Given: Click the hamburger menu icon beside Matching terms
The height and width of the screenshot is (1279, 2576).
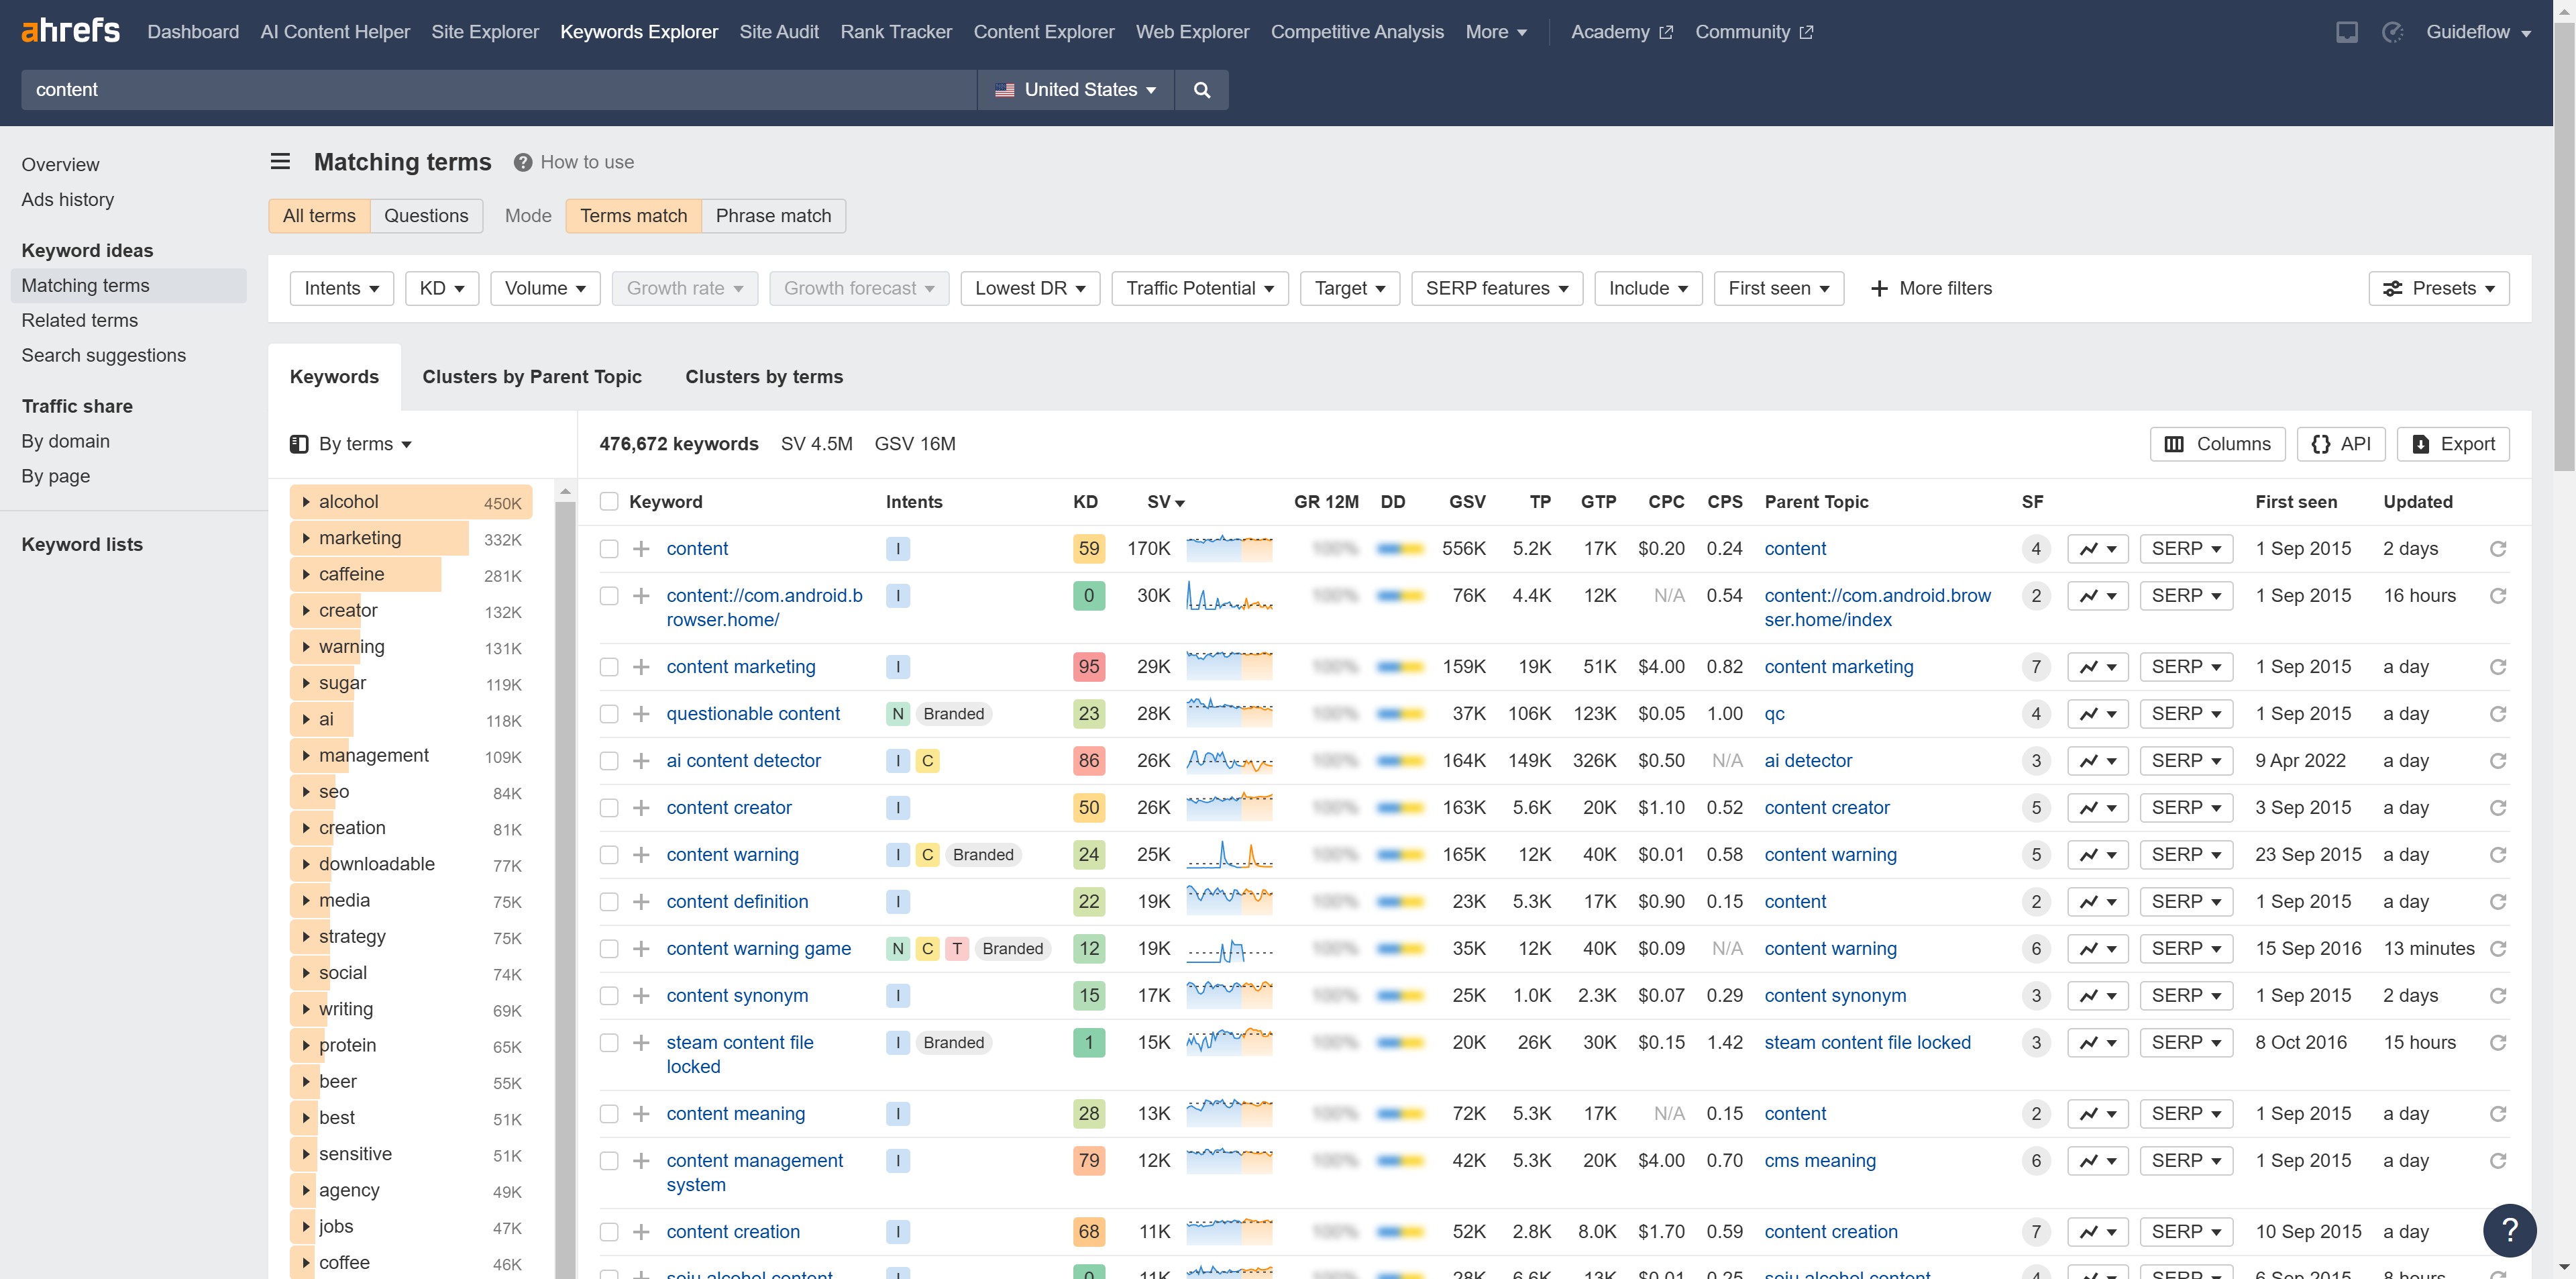Looking at the screenshot, I should pyautogui.click(x=280, y=162).
